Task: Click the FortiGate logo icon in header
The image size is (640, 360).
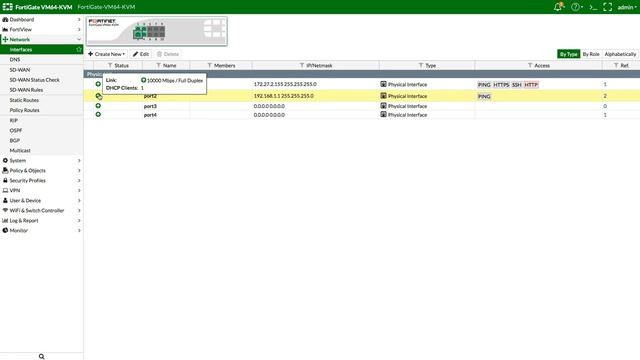Action: click(7, 7)
